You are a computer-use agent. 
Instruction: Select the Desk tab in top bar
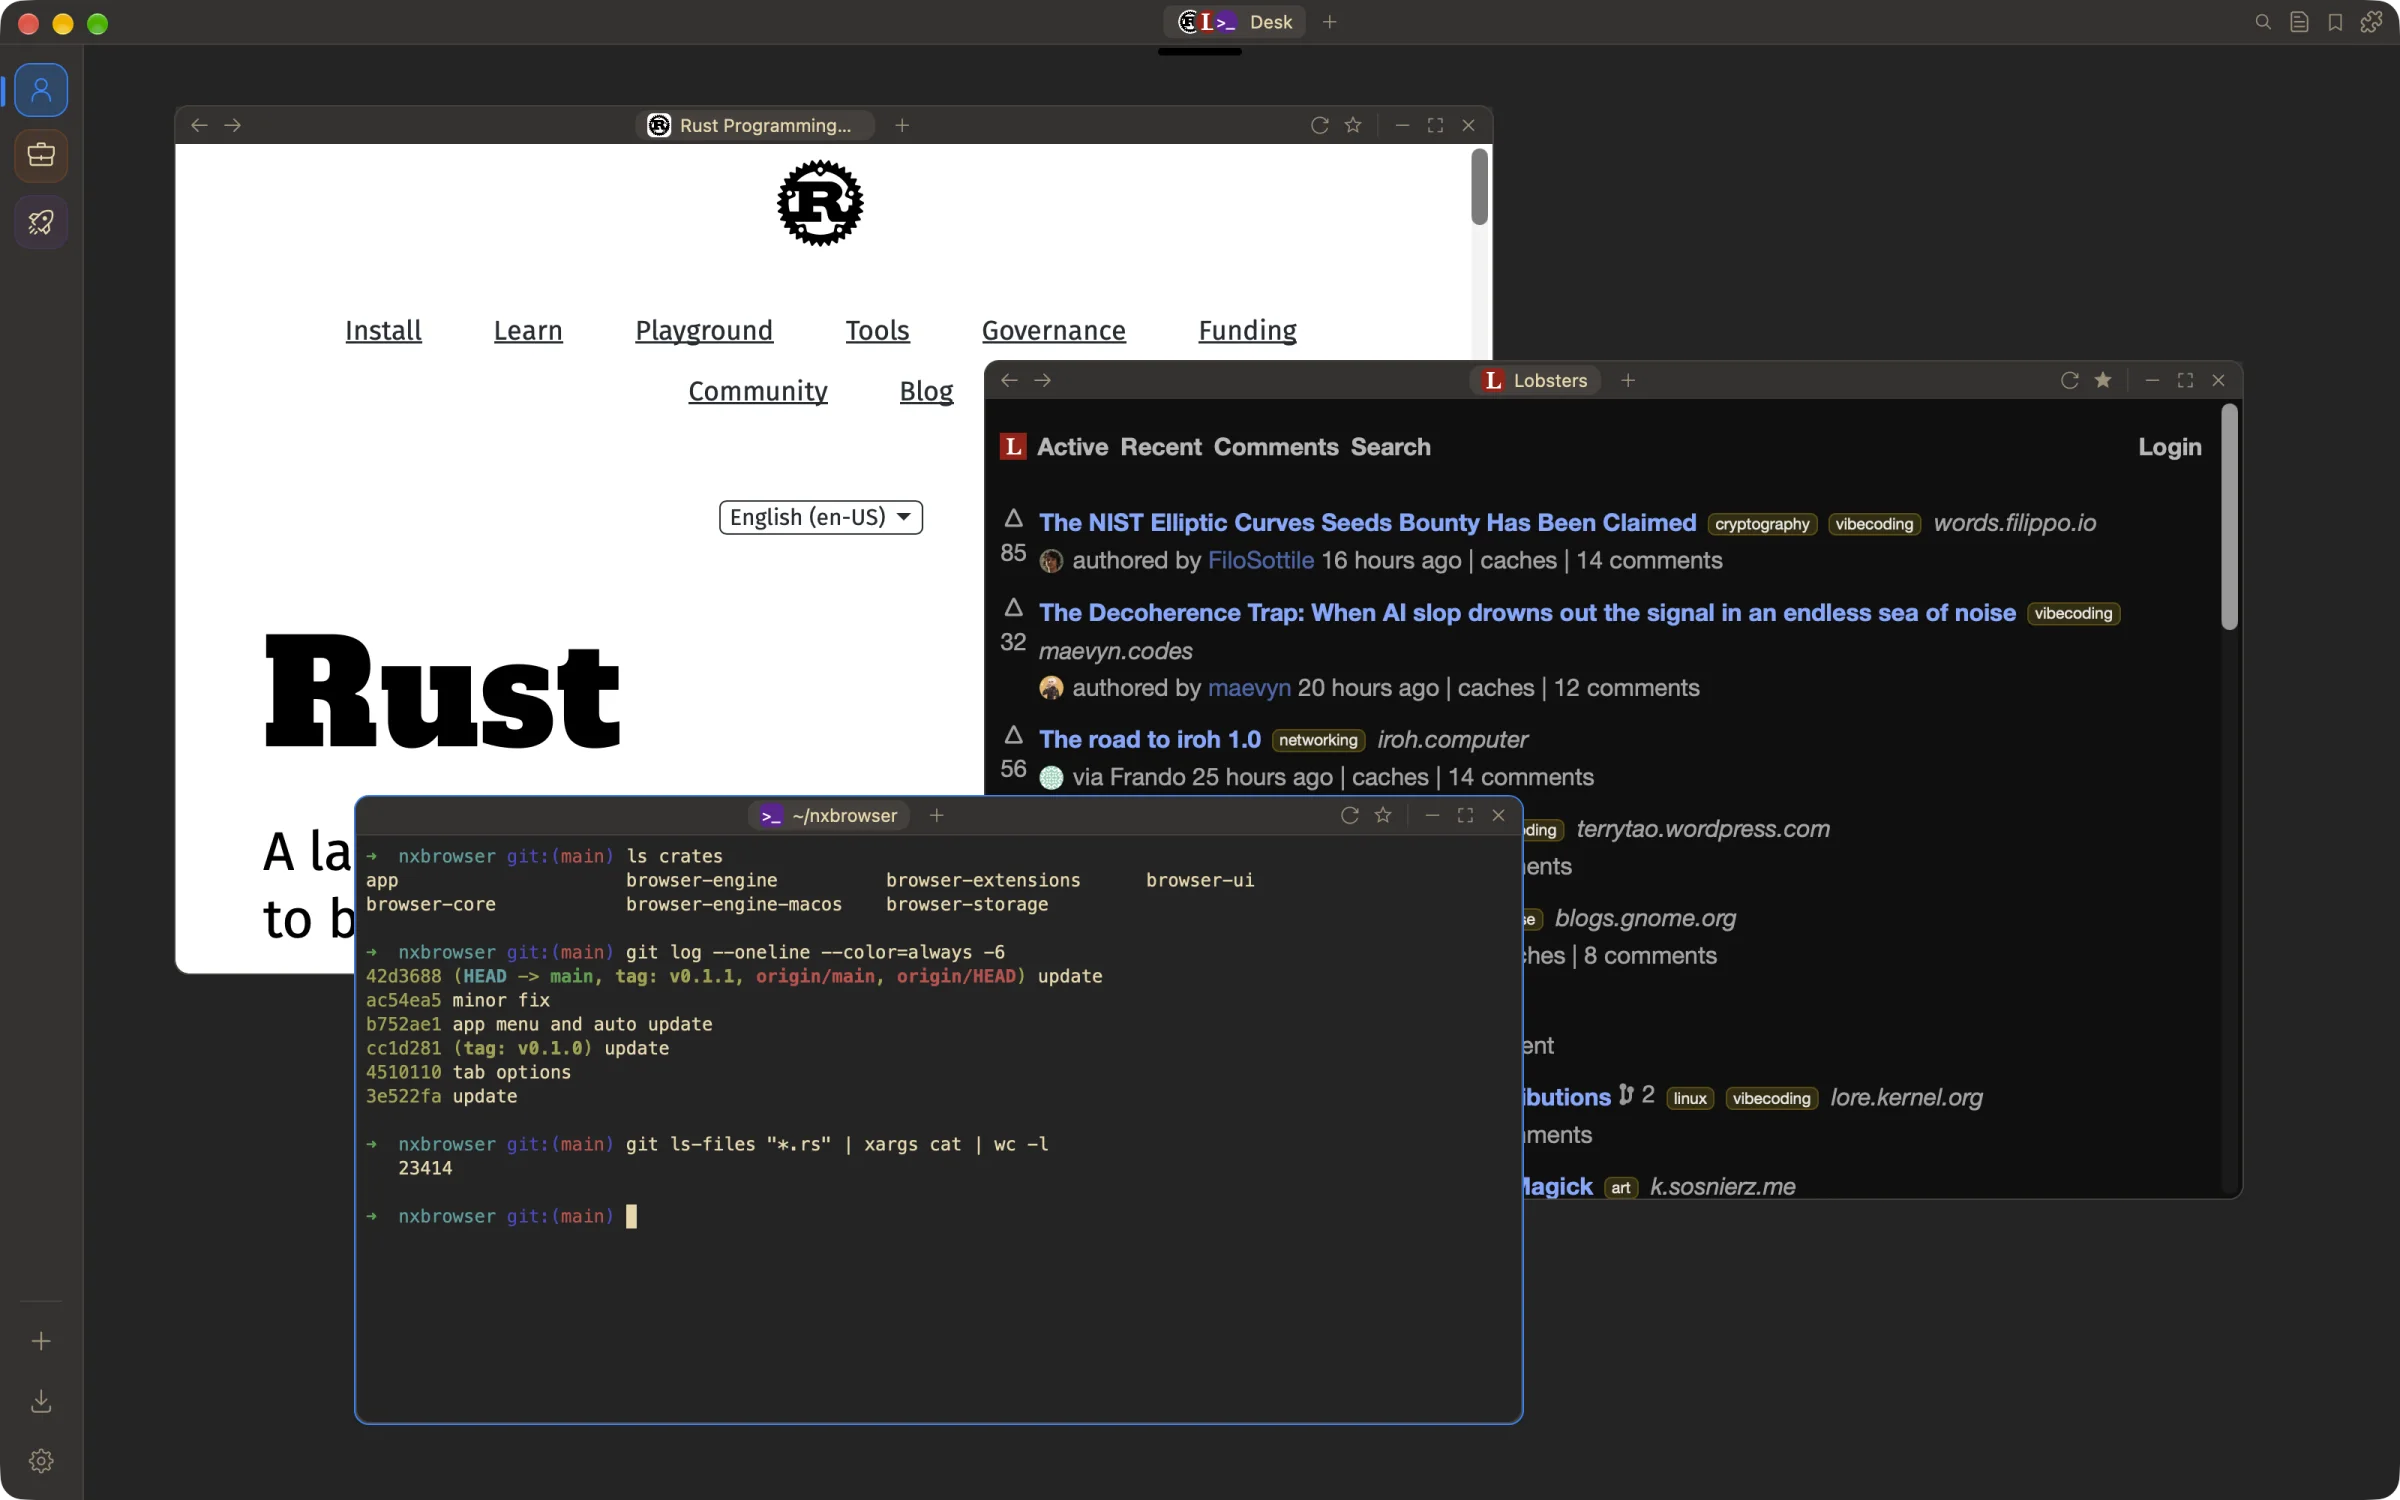click(x=1234, y=22)
